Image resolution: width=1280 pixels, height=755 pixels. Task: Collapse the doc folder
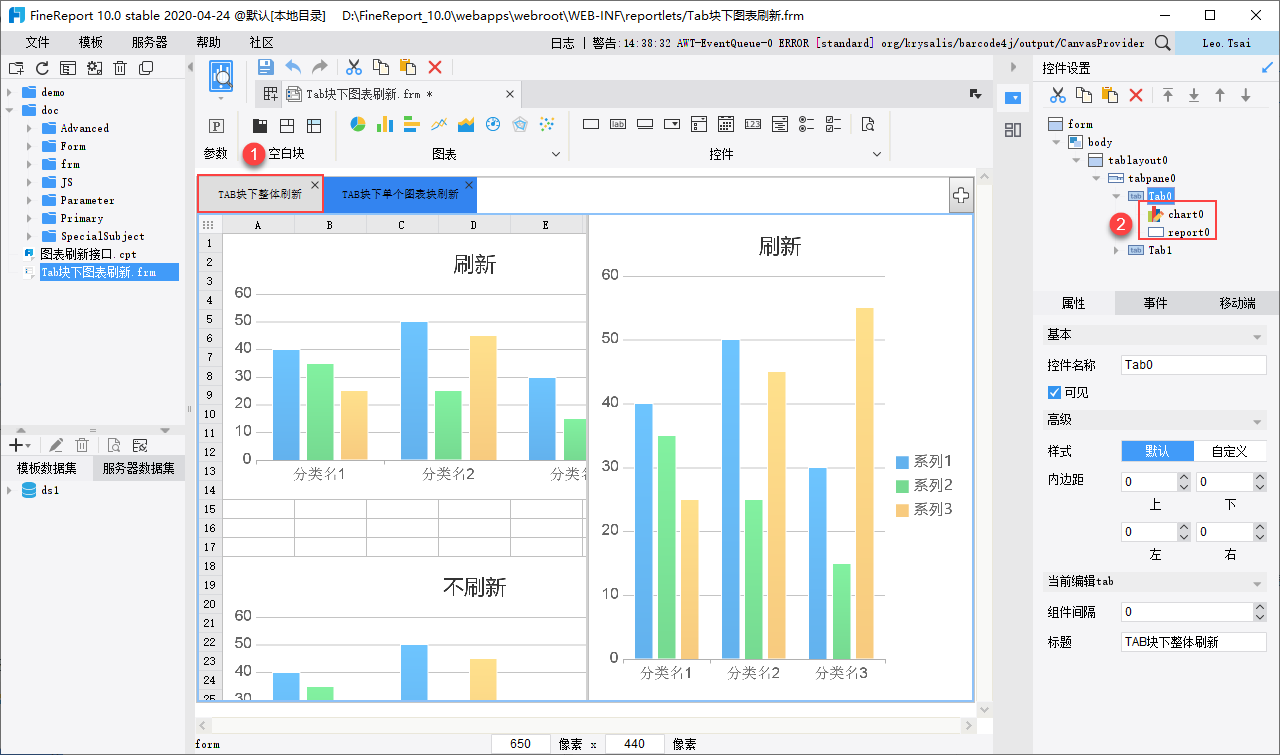tap(10, 110)
